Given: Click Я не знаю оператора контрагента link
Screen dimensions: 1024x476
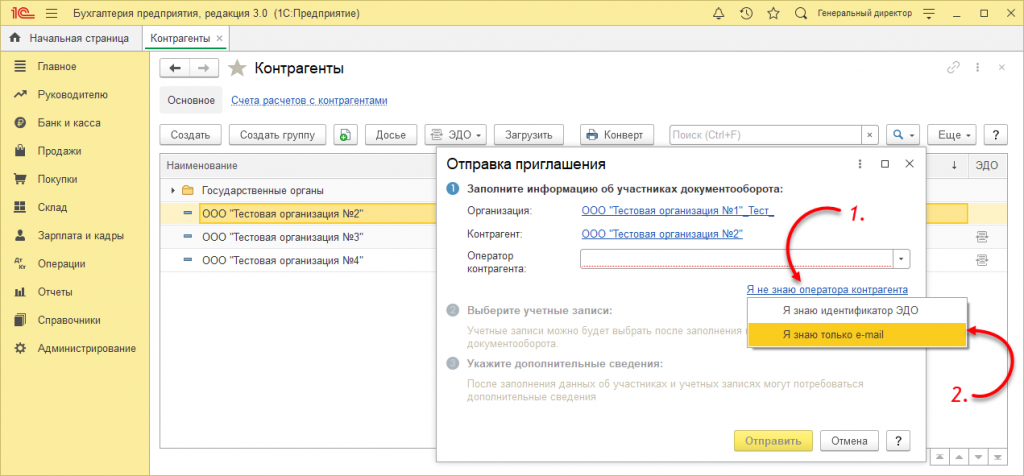Looking at the screenshot, I should 827,289.
